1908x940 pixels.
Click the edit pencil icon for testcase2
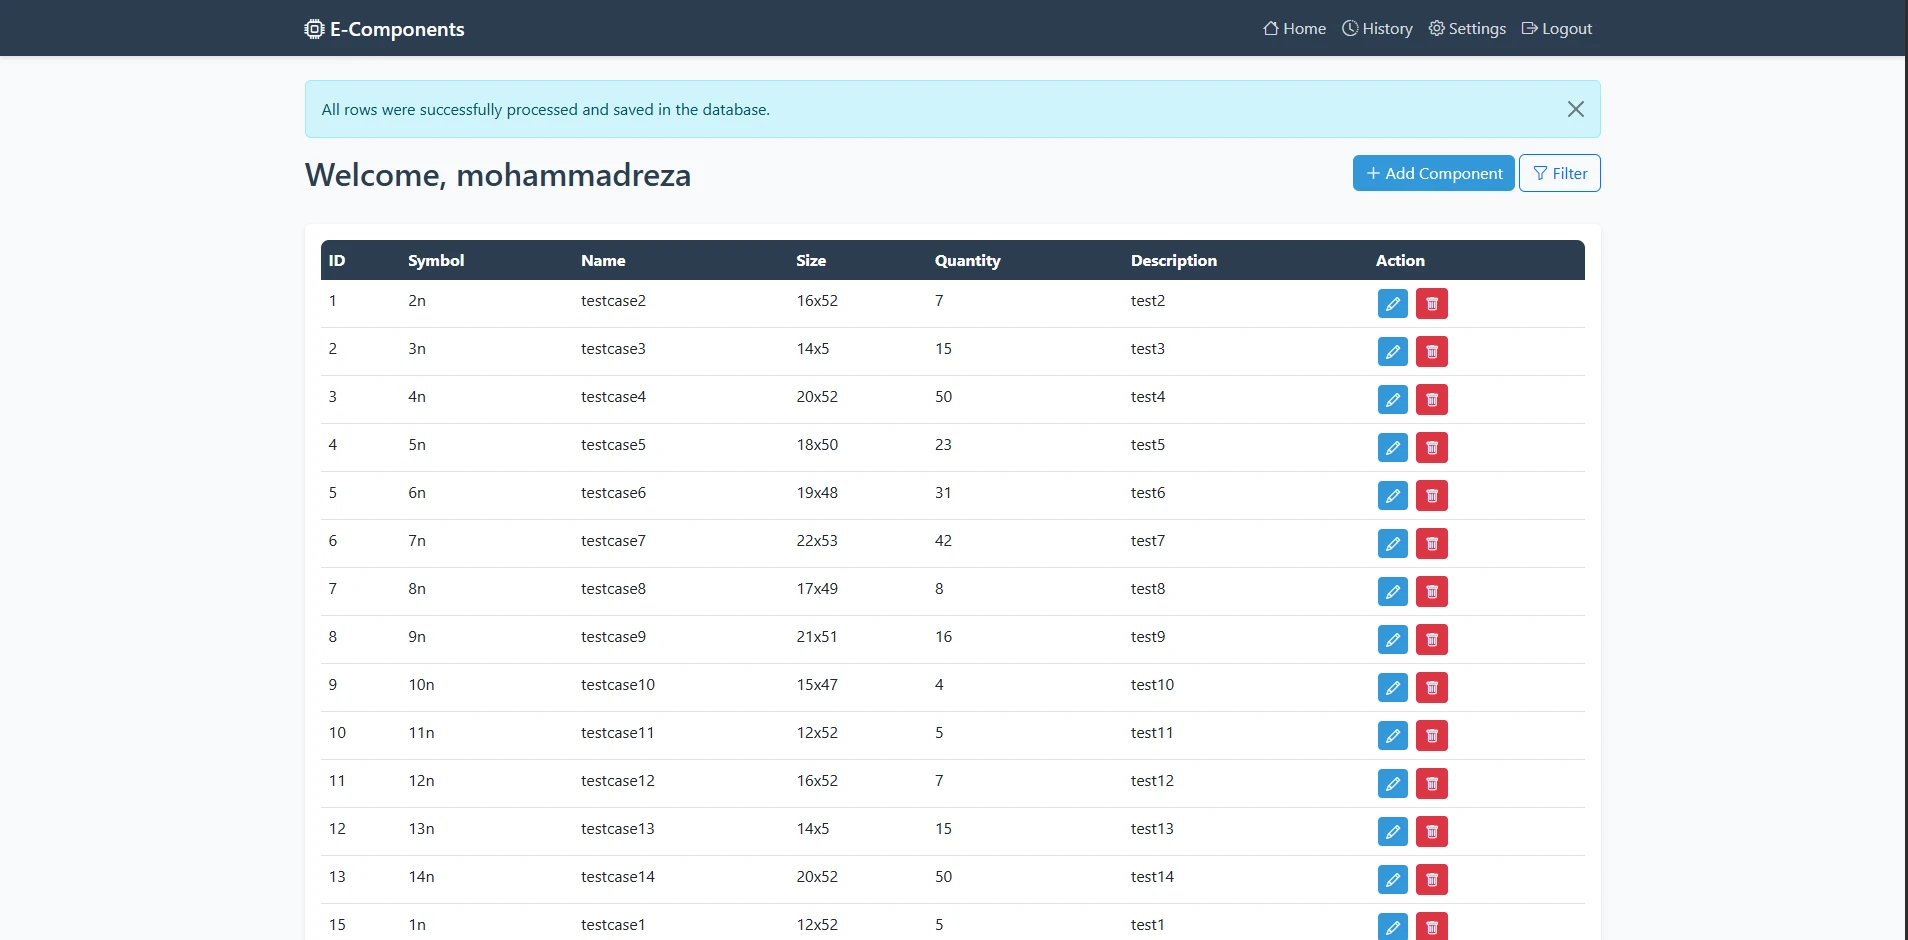click(x=1392, y=303)
